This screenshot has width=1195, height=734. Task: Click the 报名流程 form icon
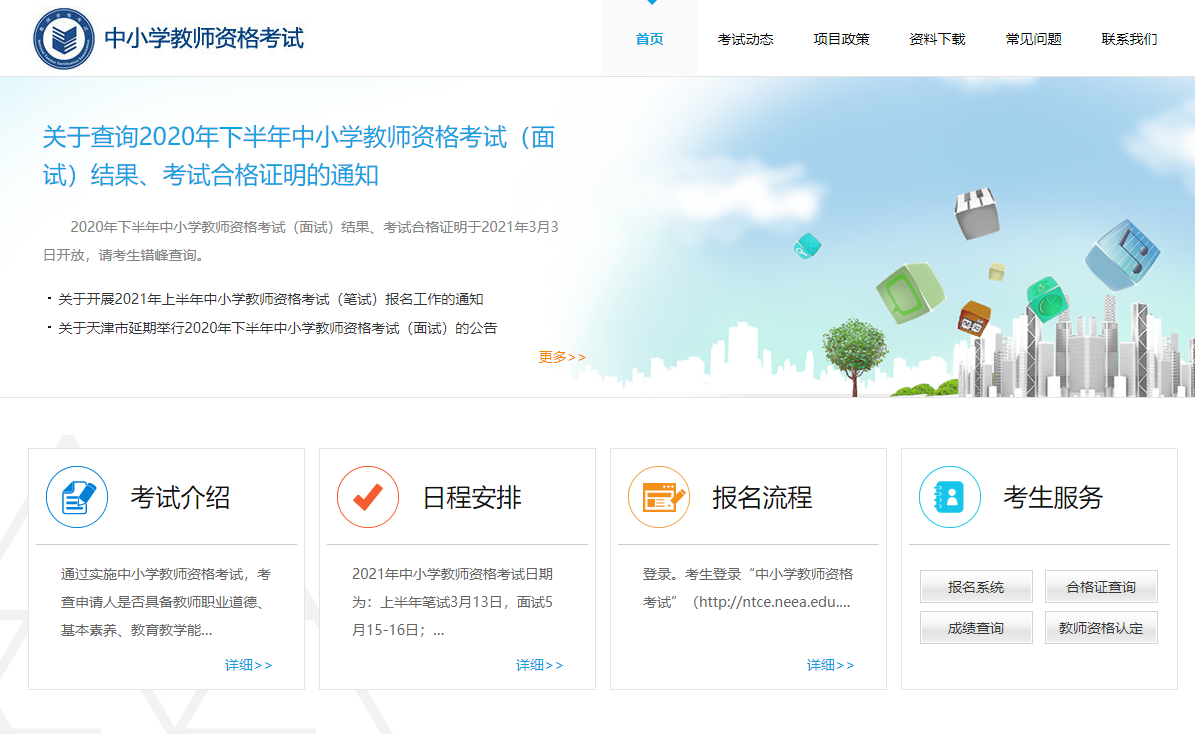[x=659, y=497]
